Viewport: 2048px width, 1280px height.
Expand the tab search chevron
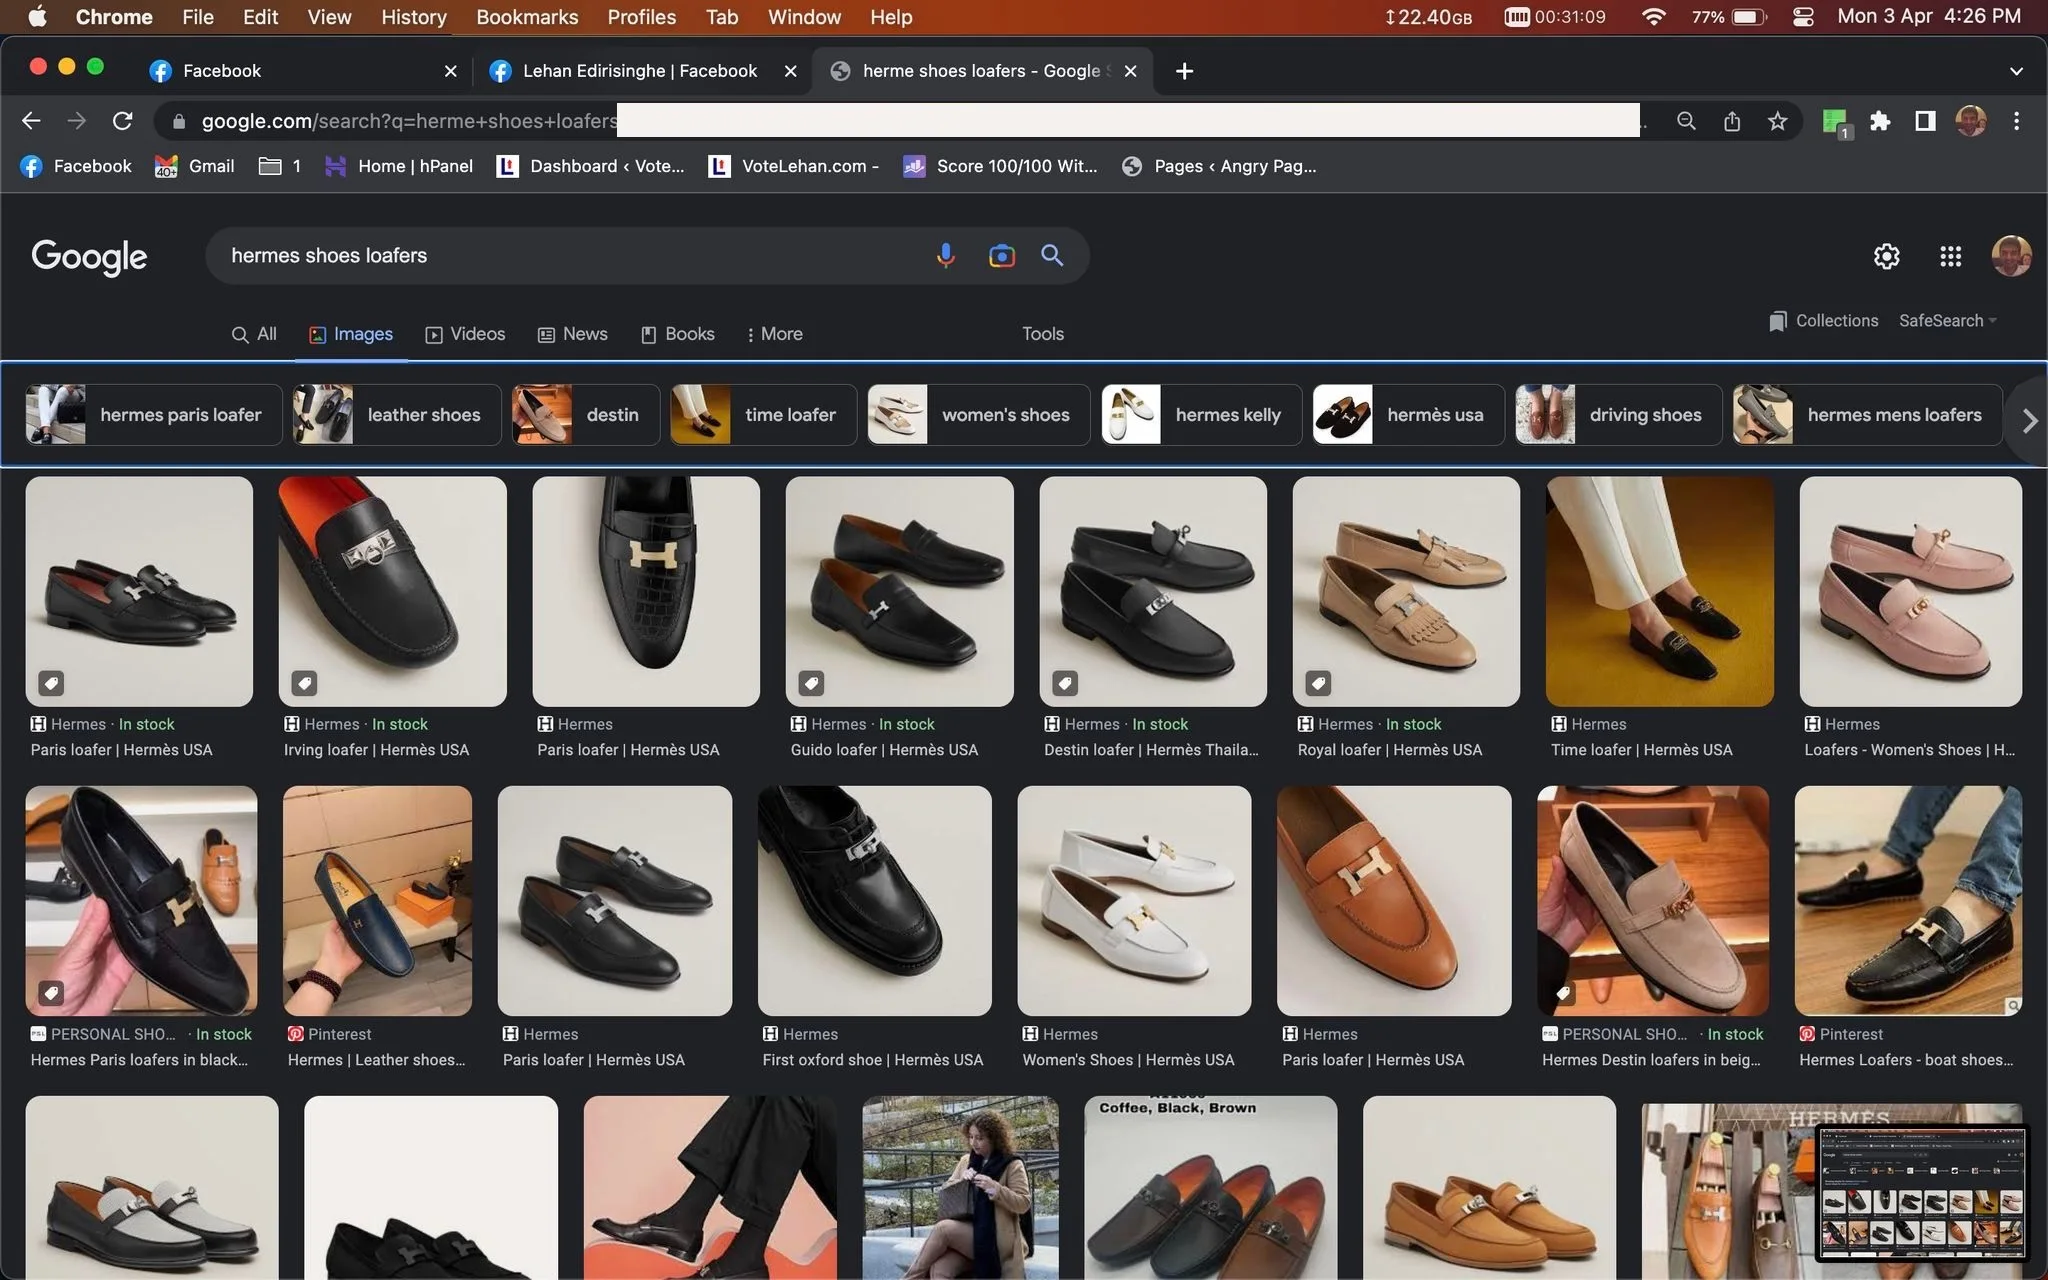(2016, 71)
